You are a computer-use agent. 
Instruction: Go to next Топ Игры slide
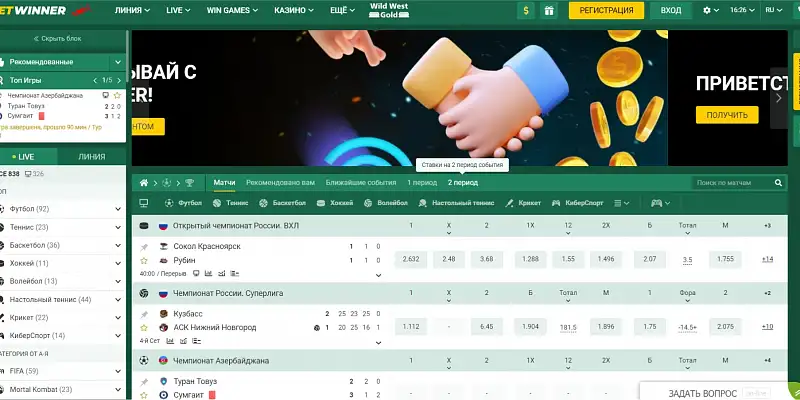pos(119,80)
